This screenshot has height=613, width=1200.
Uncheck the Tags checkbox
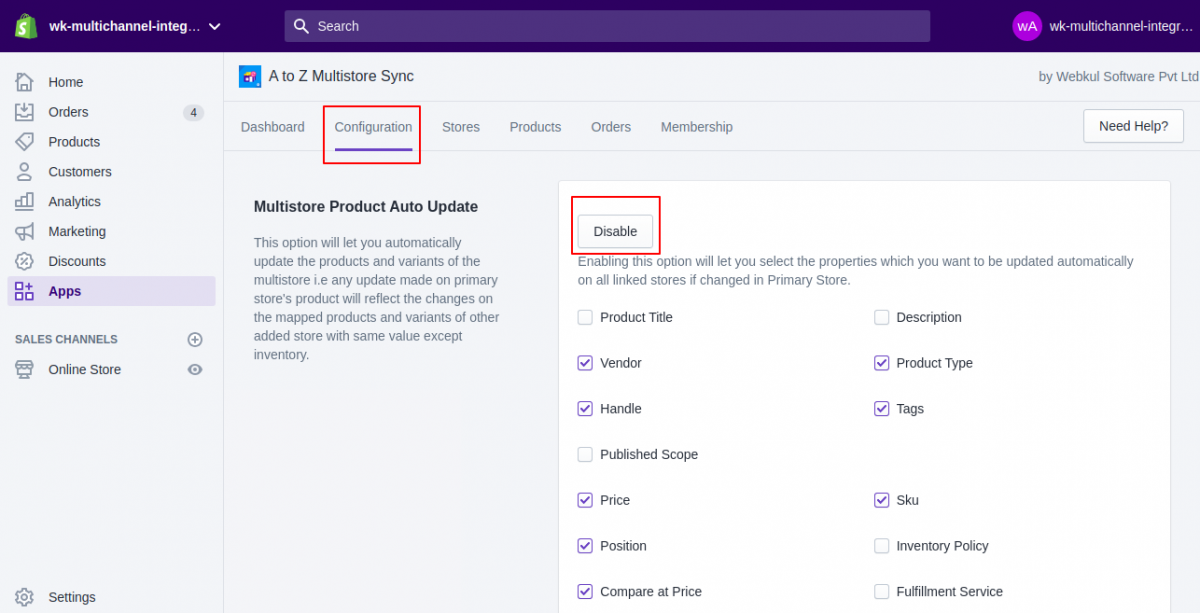coord(881,408)
